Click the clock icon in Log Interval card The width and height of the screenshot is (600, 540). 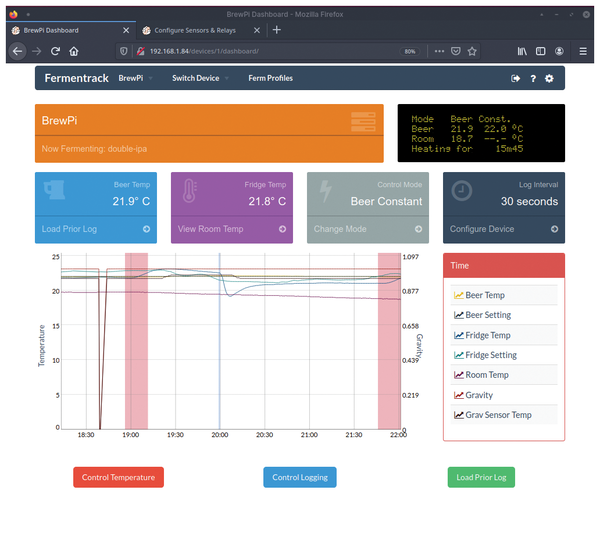point(461,191)
